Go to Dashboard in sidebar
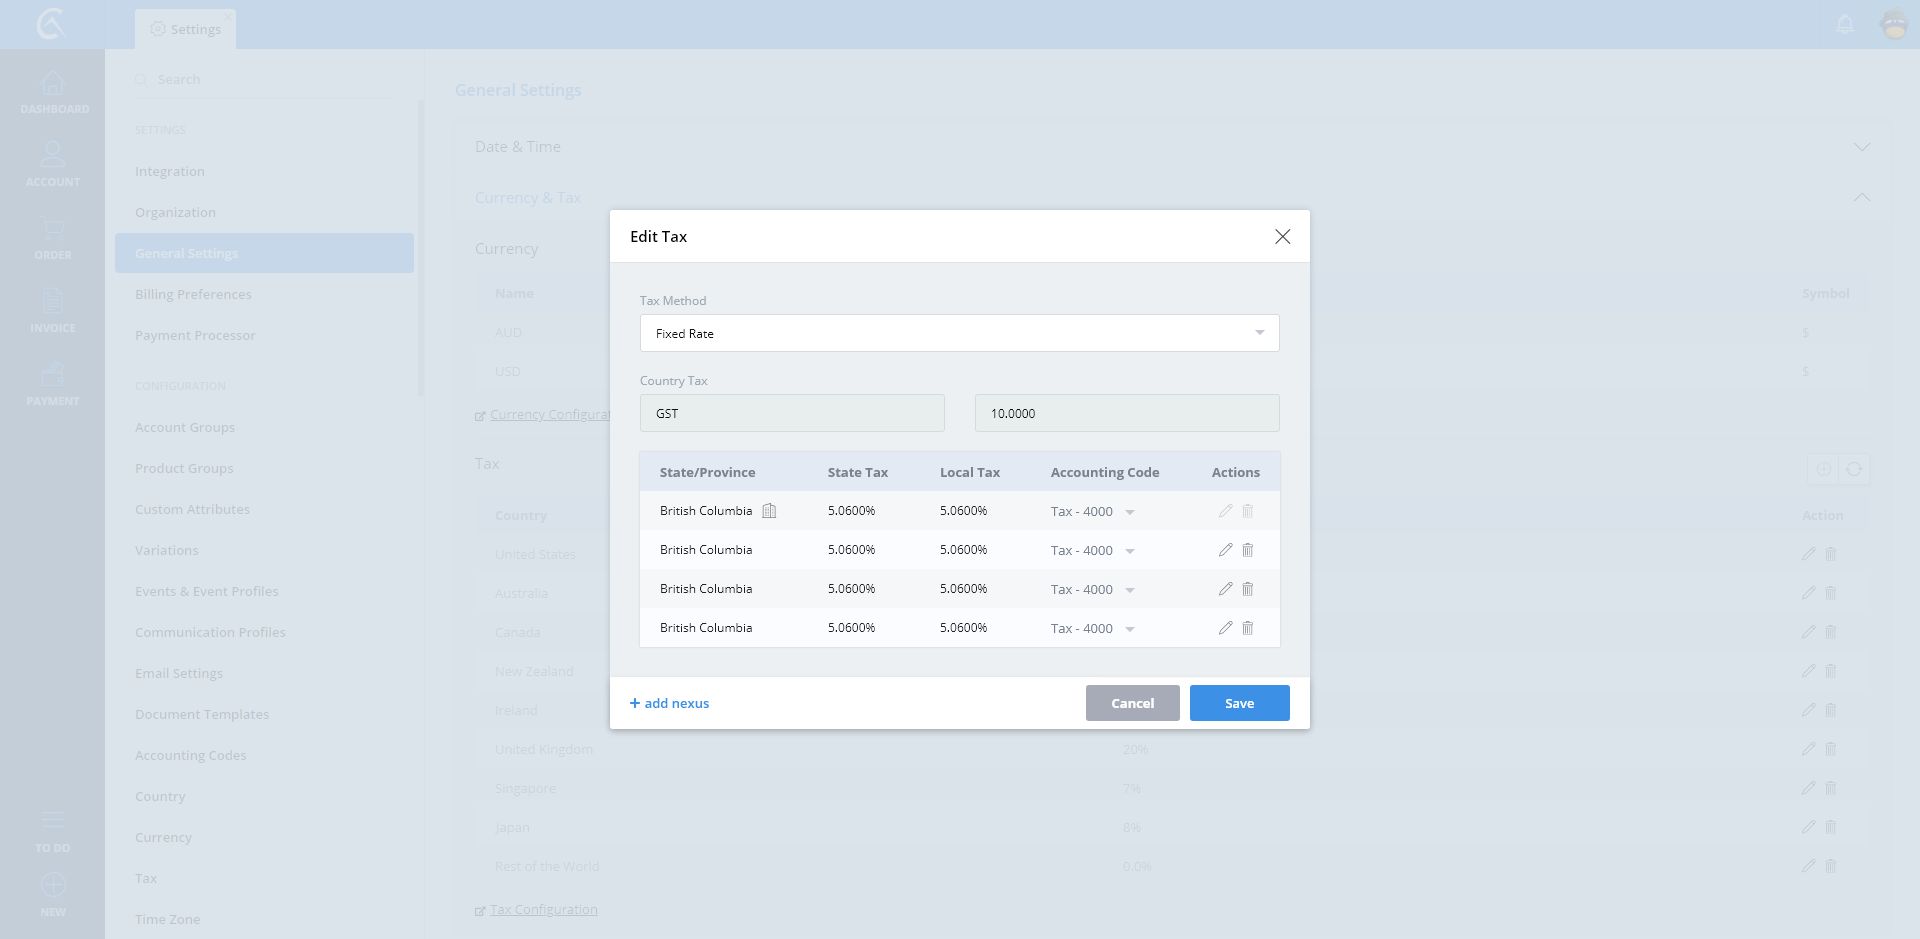This screenshot has width=1920, height=939. 53,93
